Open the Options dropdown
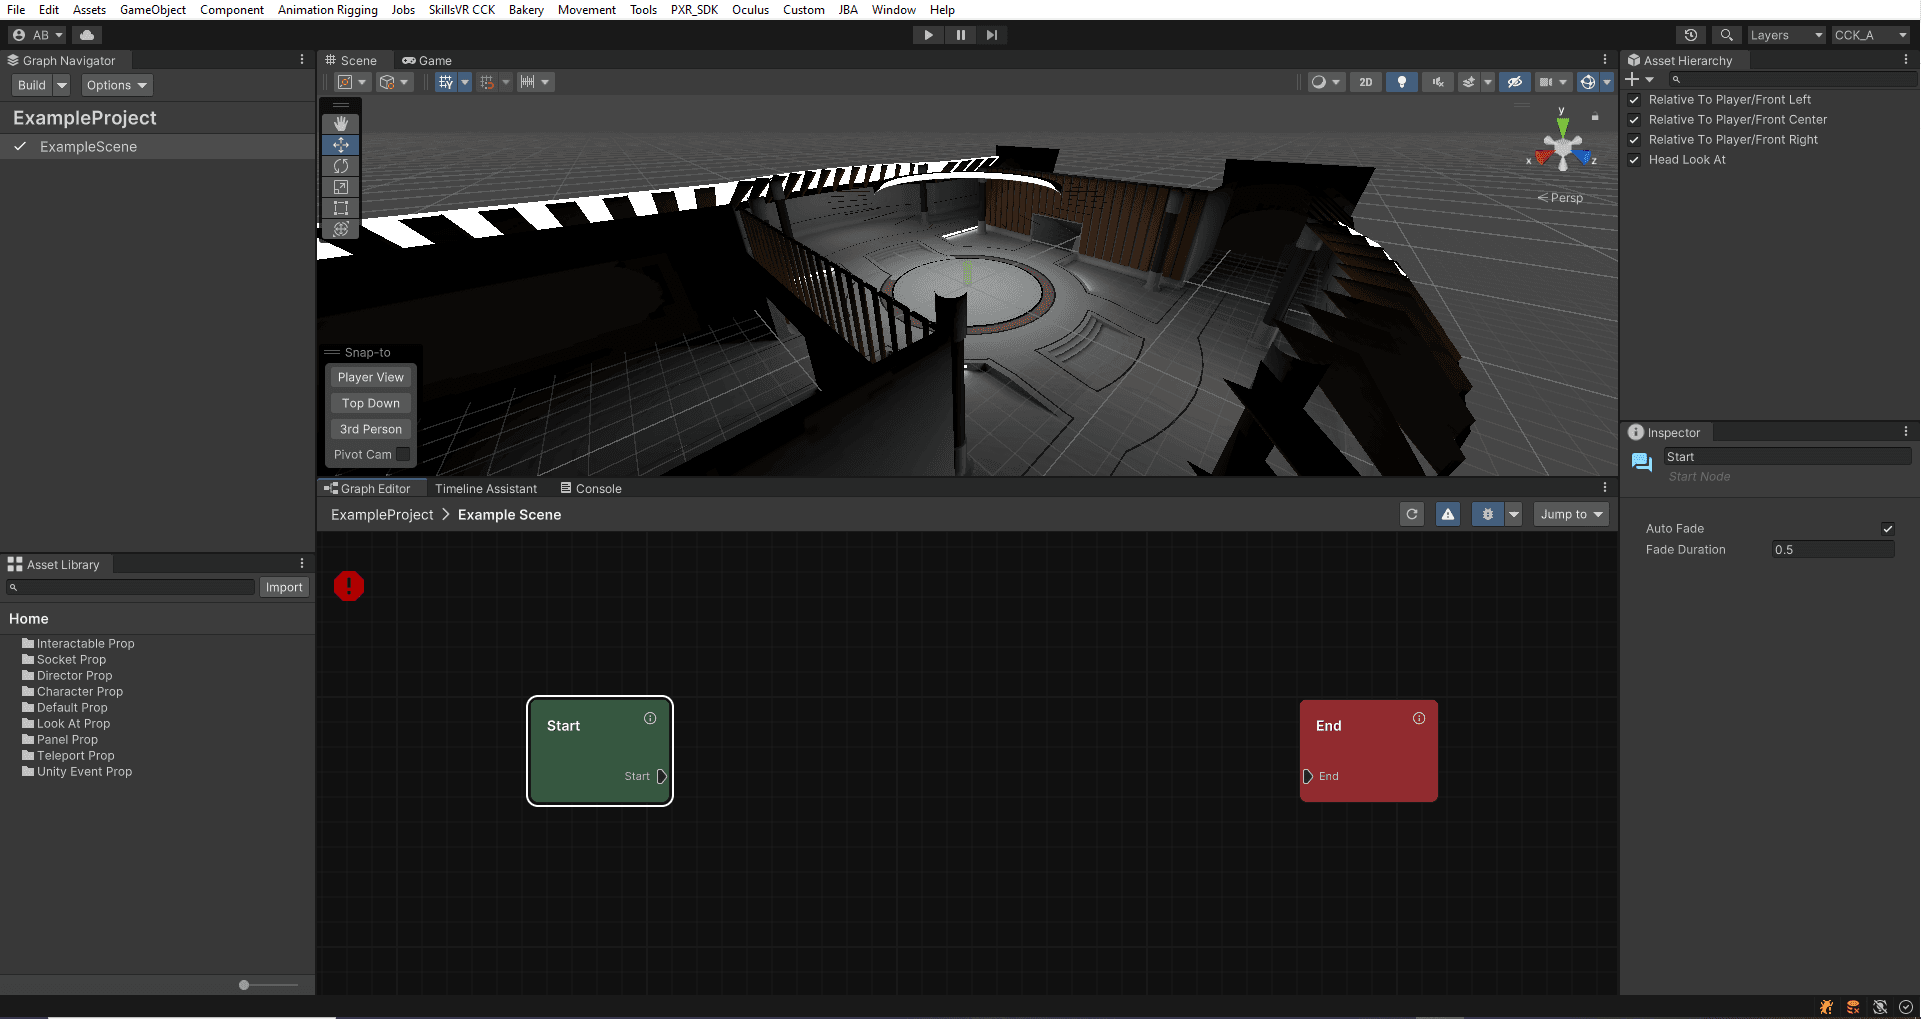The width and height of the screenshot is (1921, 1019). [x=116, y=85]
